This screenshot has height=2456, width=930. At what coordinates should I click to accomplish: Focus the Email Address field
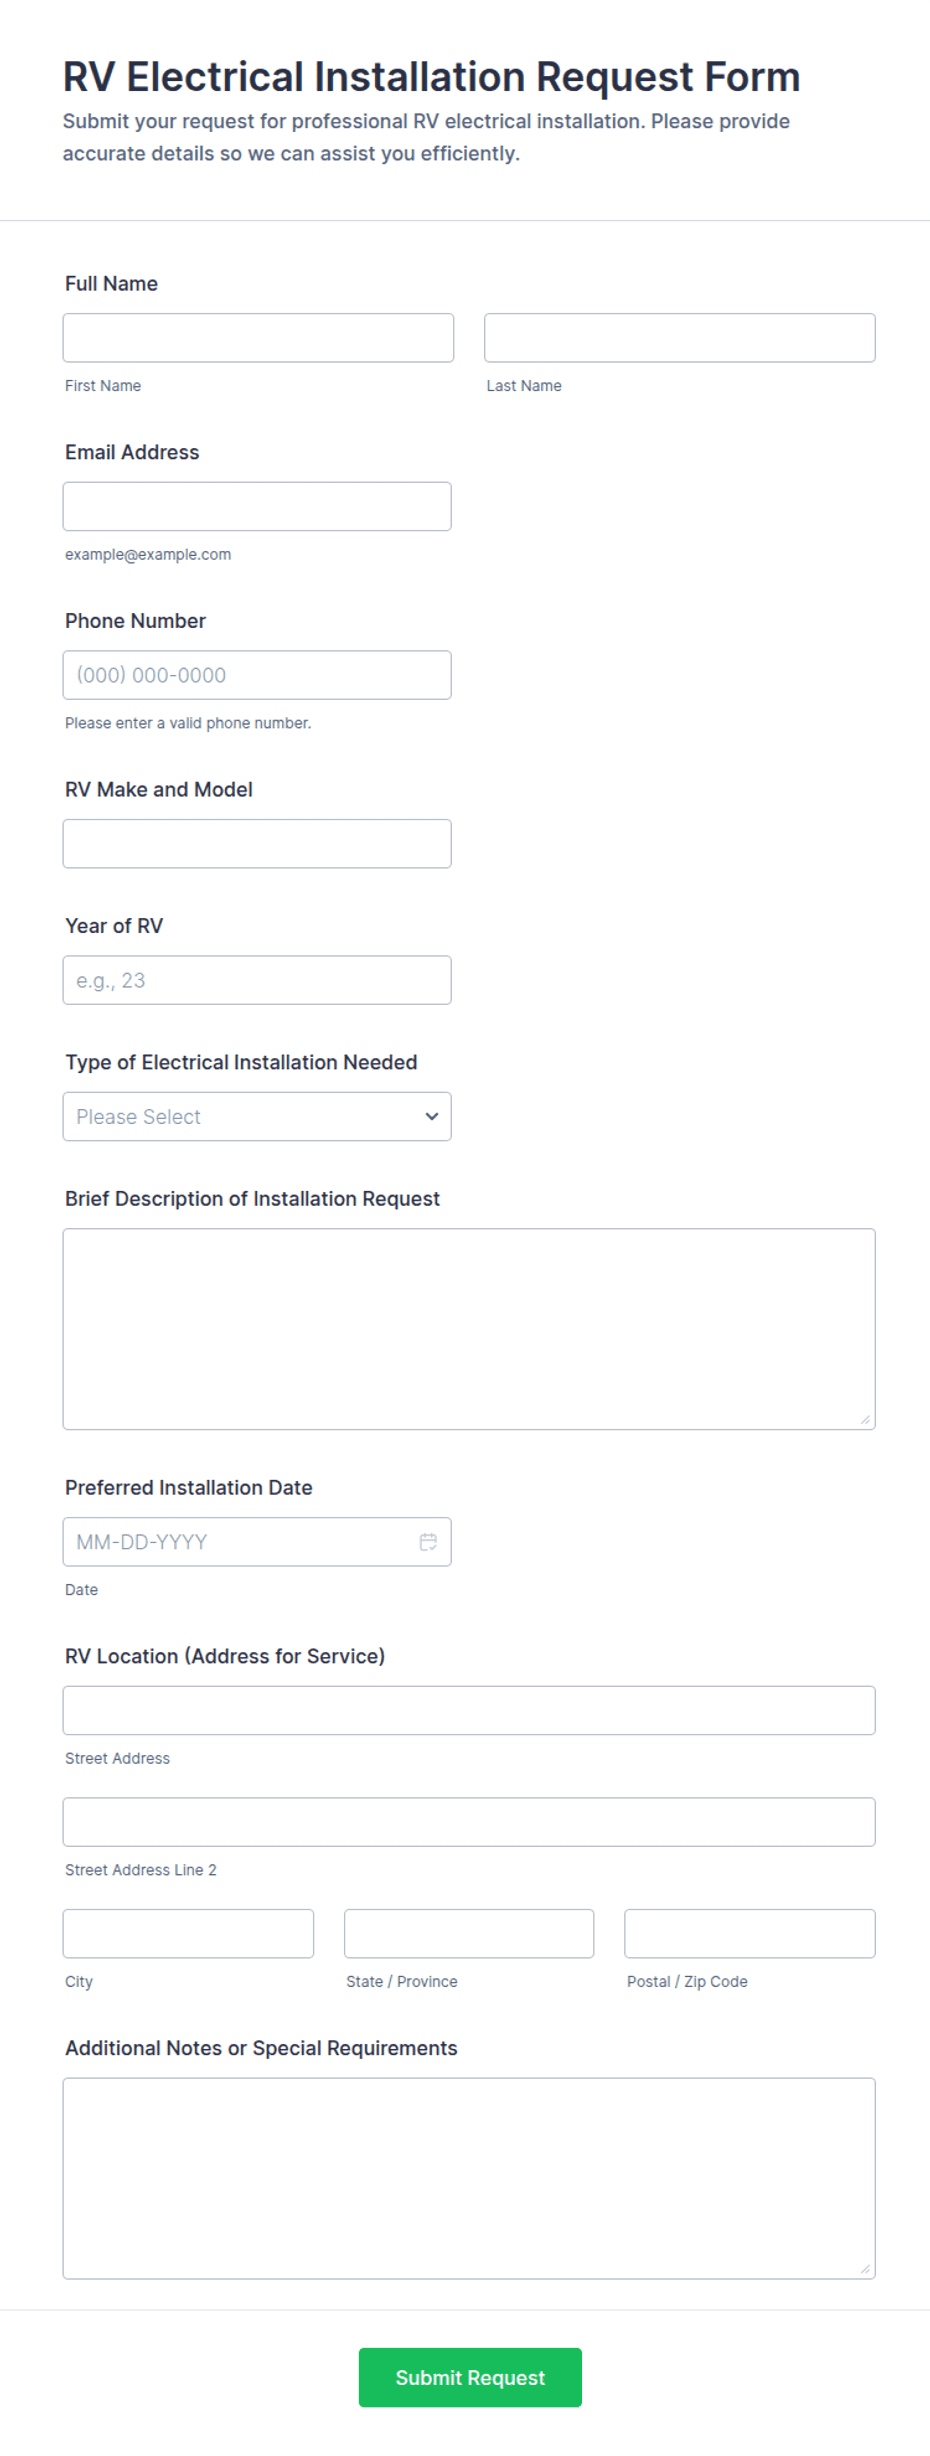pyautogui.click(x=257, y=506)
